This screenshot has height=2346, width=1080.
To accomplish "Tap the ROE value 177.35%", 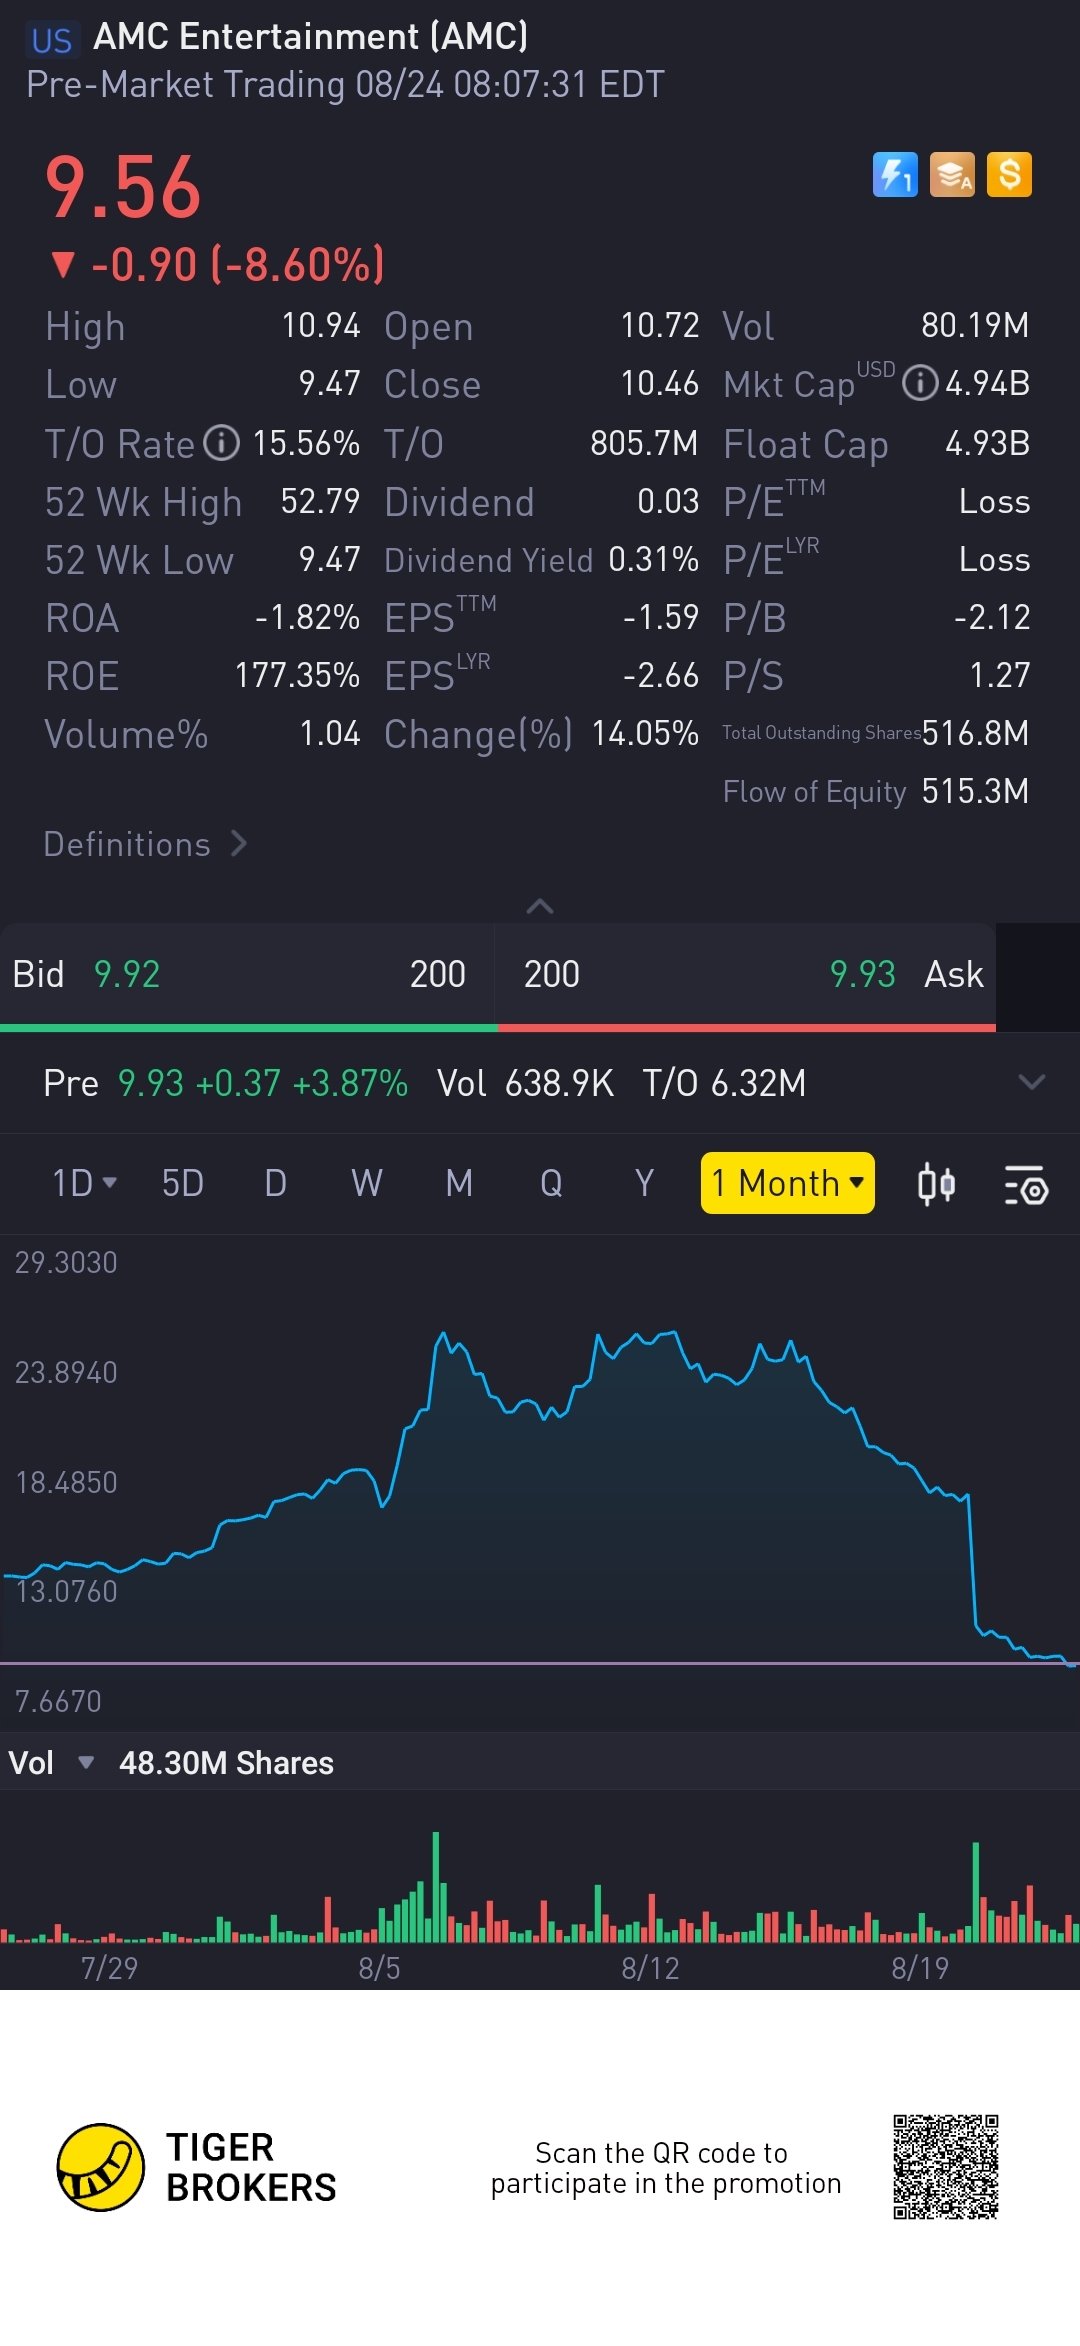I will tap(297, 675).
